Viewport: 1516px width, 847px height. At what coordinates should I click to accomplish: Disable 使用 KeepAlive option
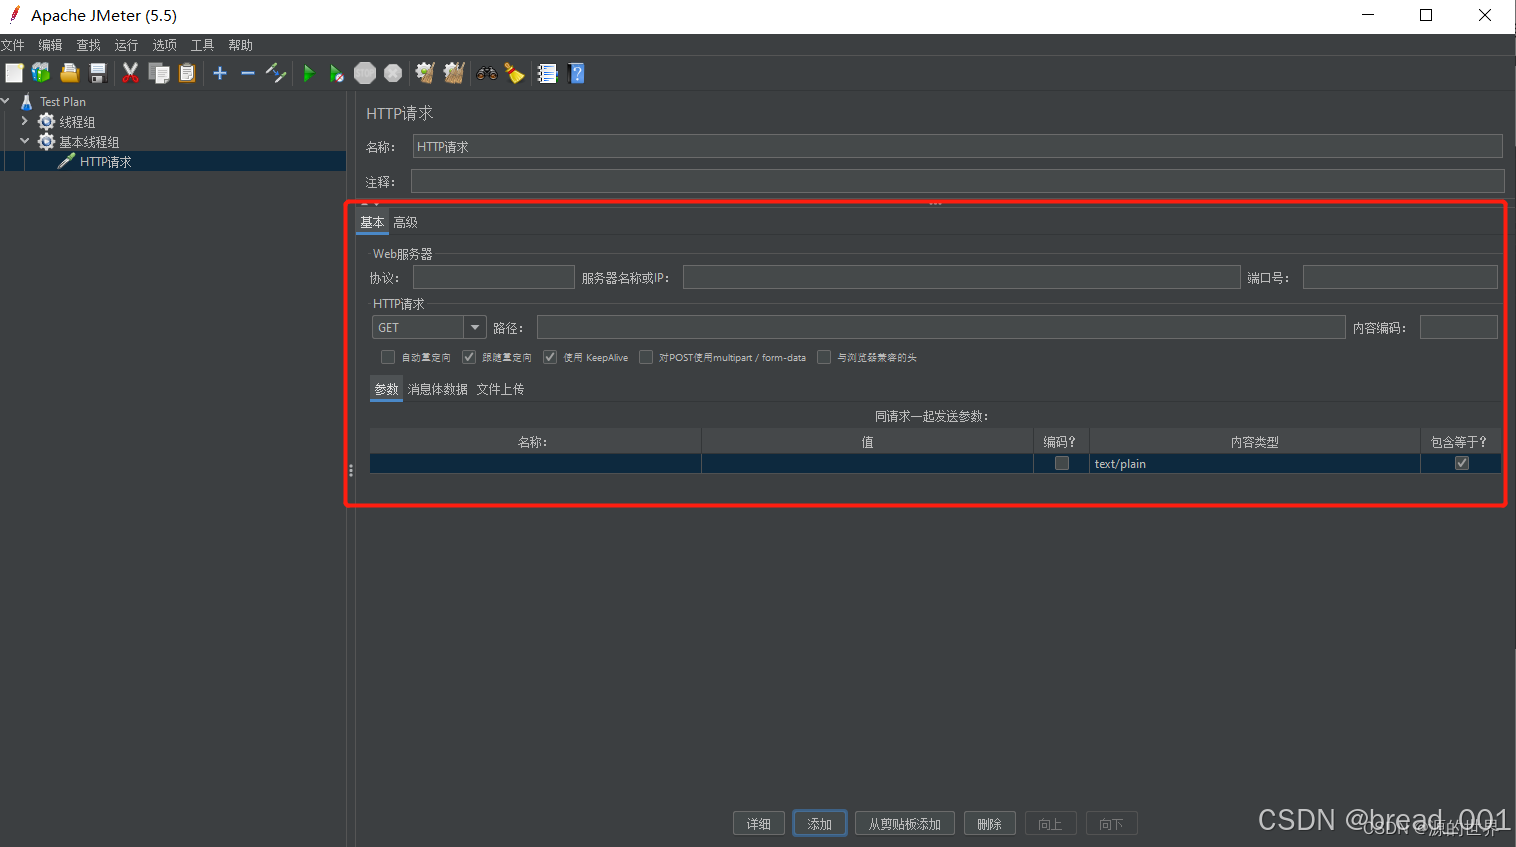click(549, 356)
